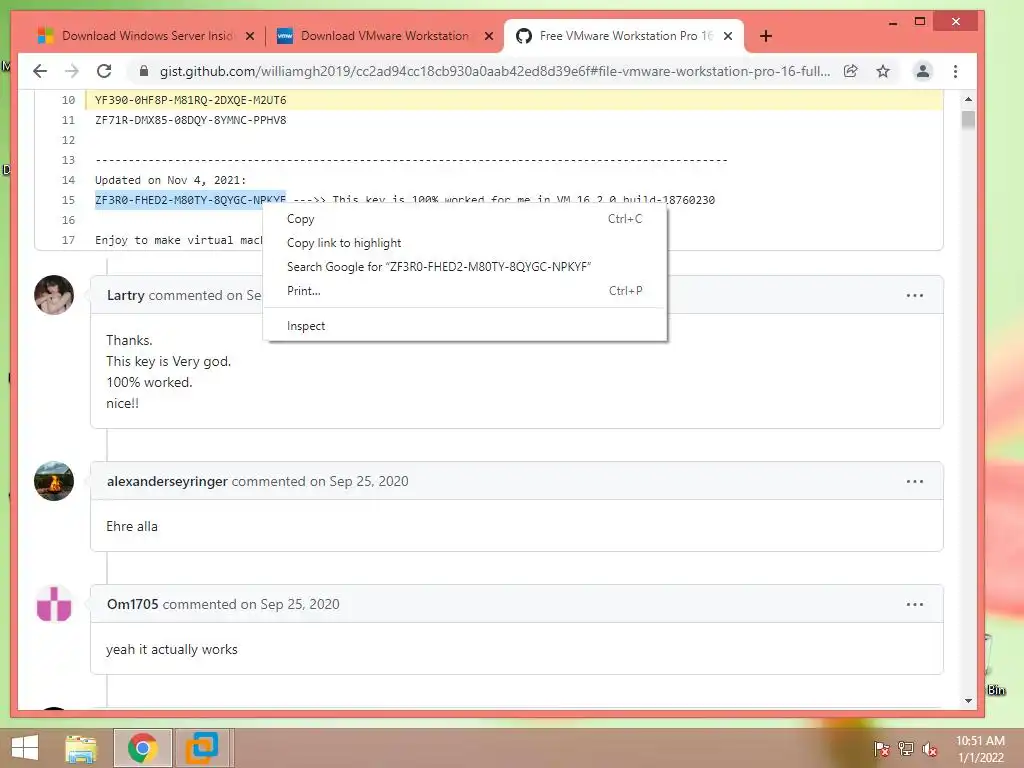Open VMware Workstation from the taskbar
Screen dimensions: 1024x768
202,748
